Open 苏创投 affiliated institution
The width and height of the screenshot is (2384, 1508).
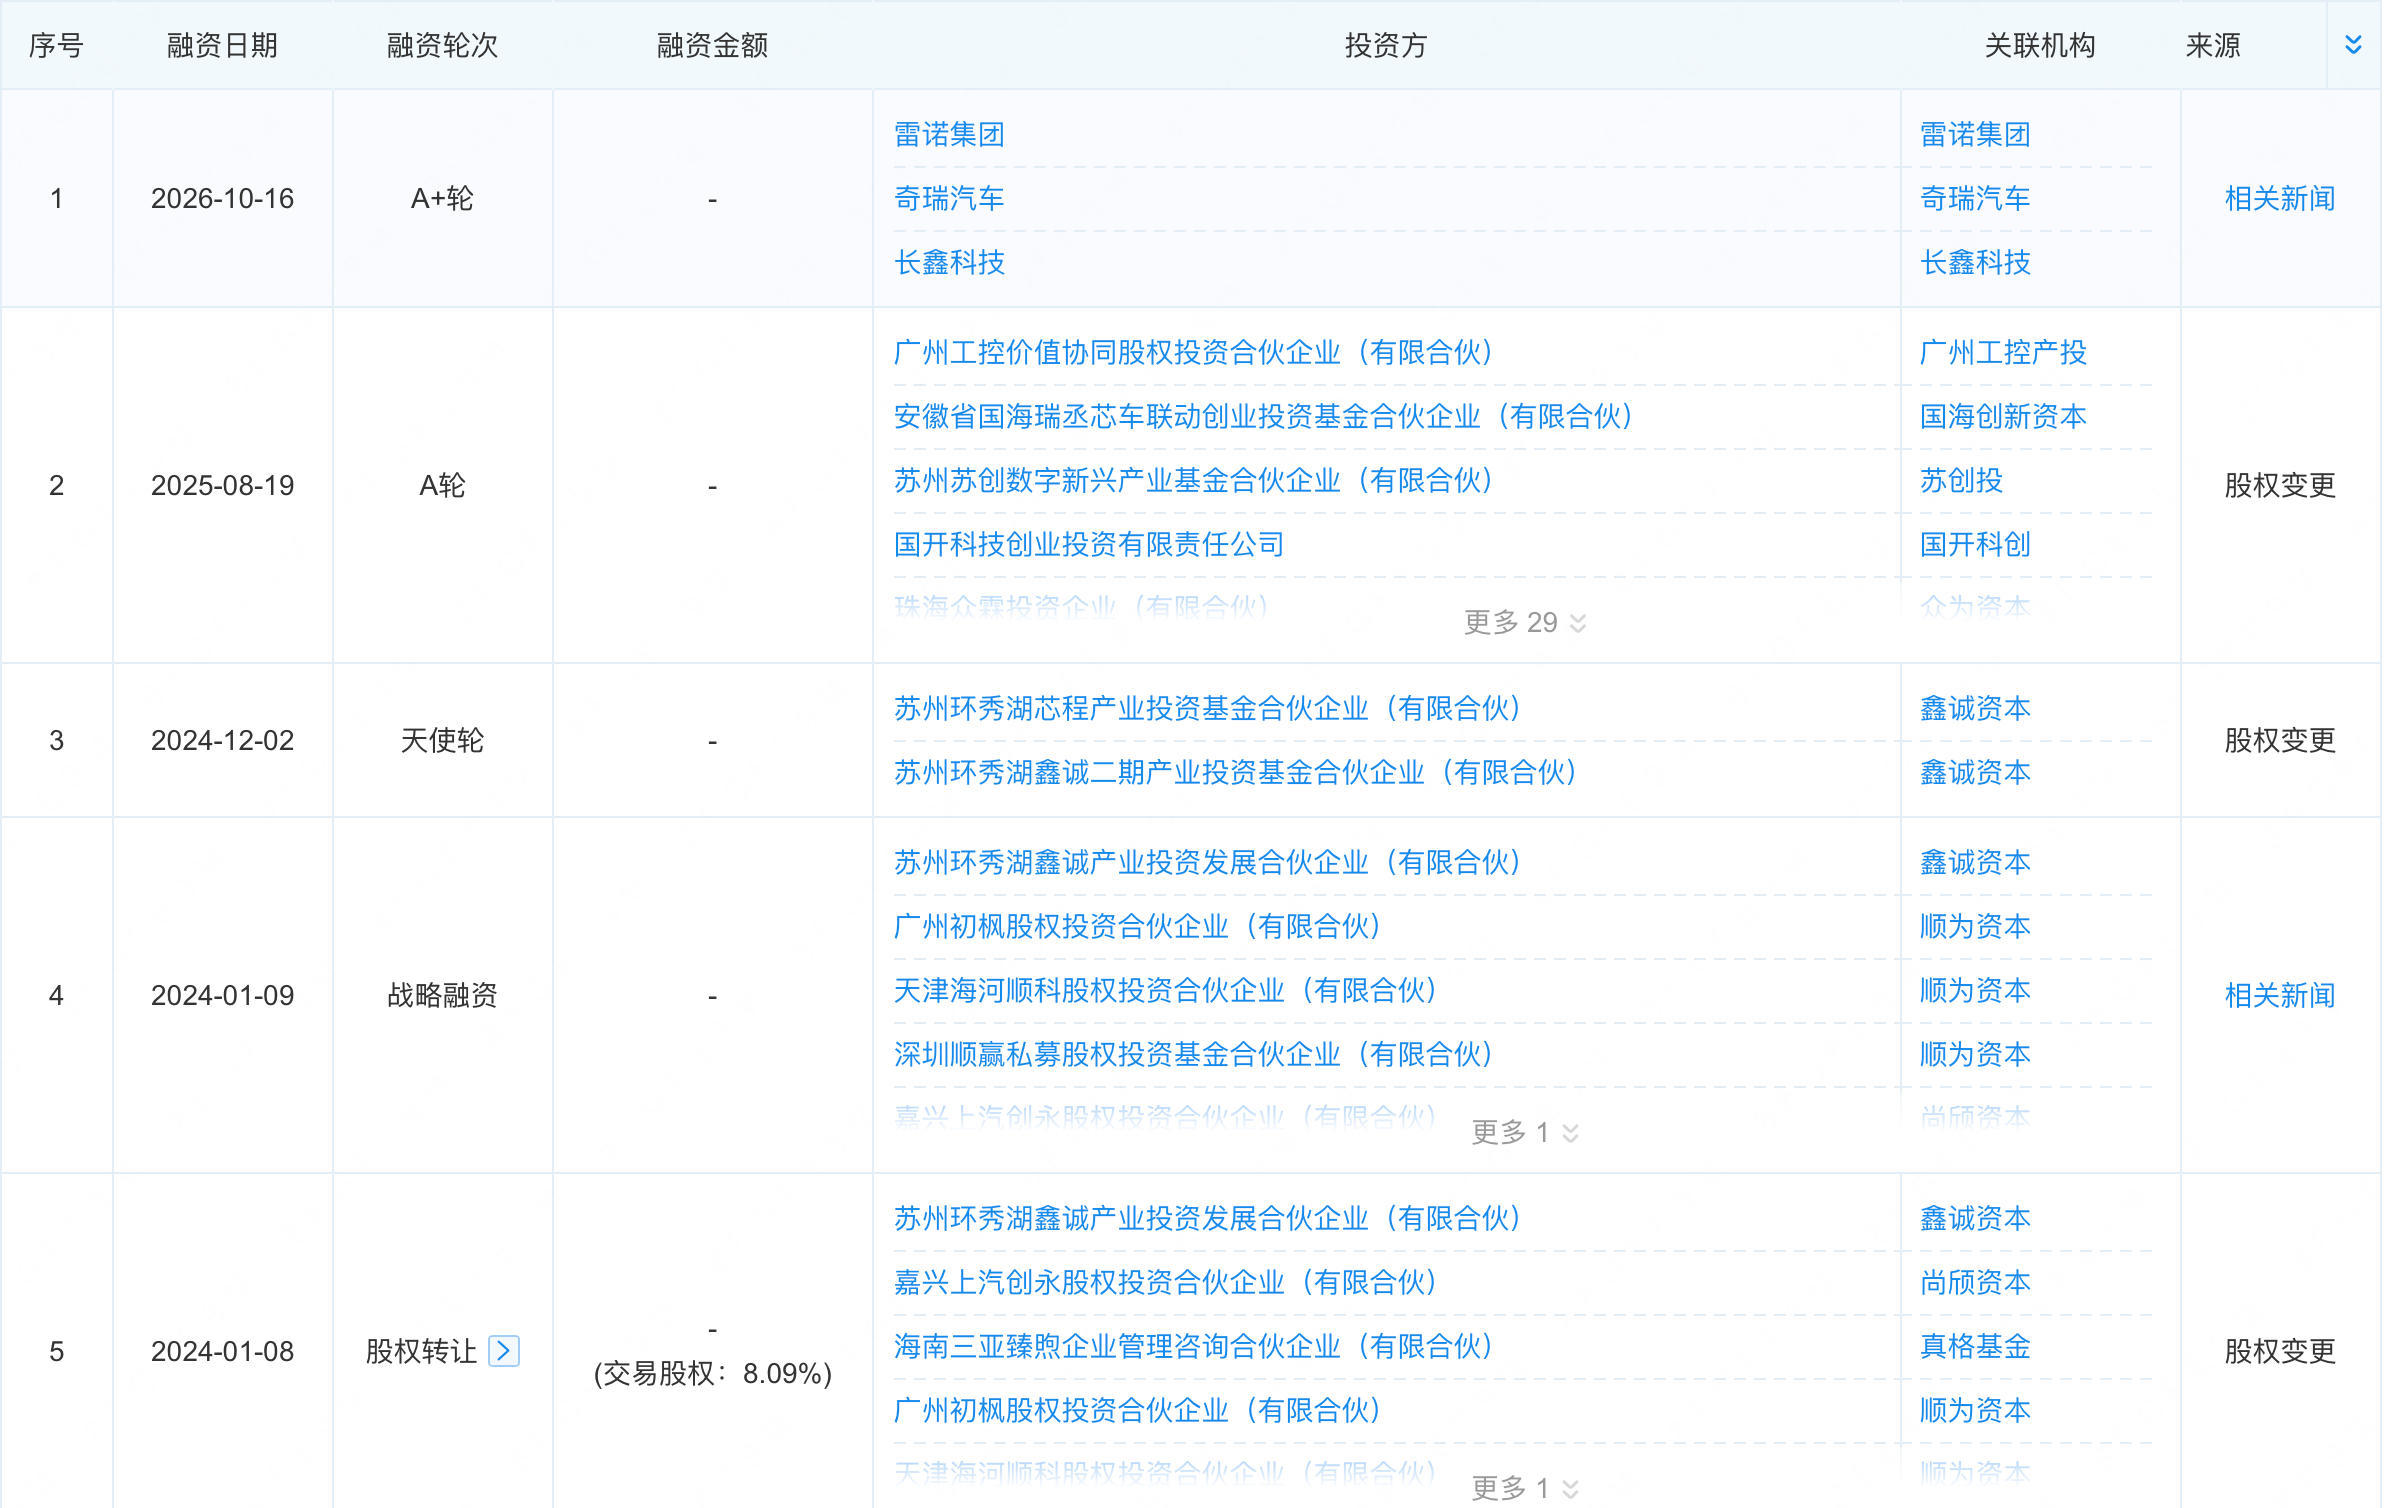pos(1961,480)
